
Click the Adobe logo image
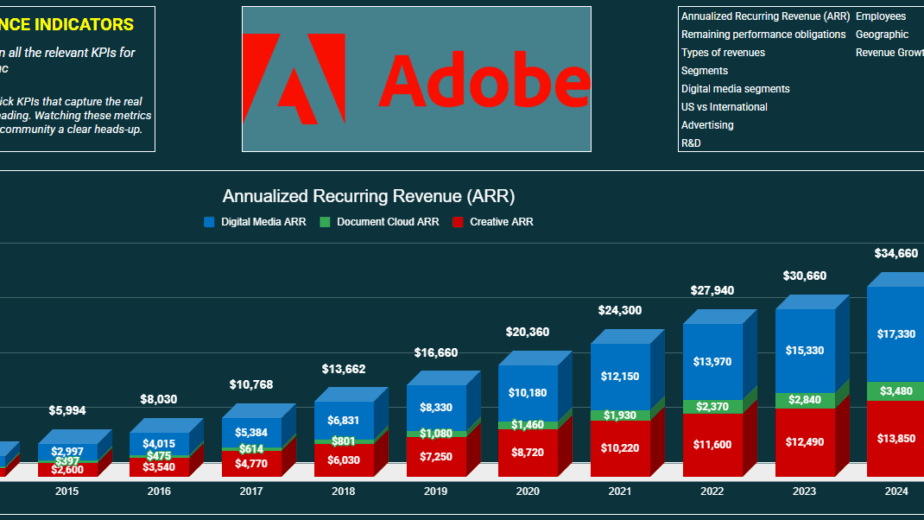coord(415,79)
